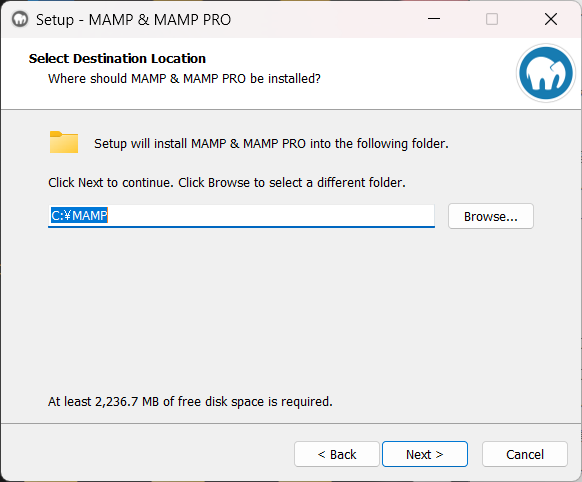Screen dimensions: 582x482
Task: Click the MAMP elephant icon in title bar
Action: [20, 19]
